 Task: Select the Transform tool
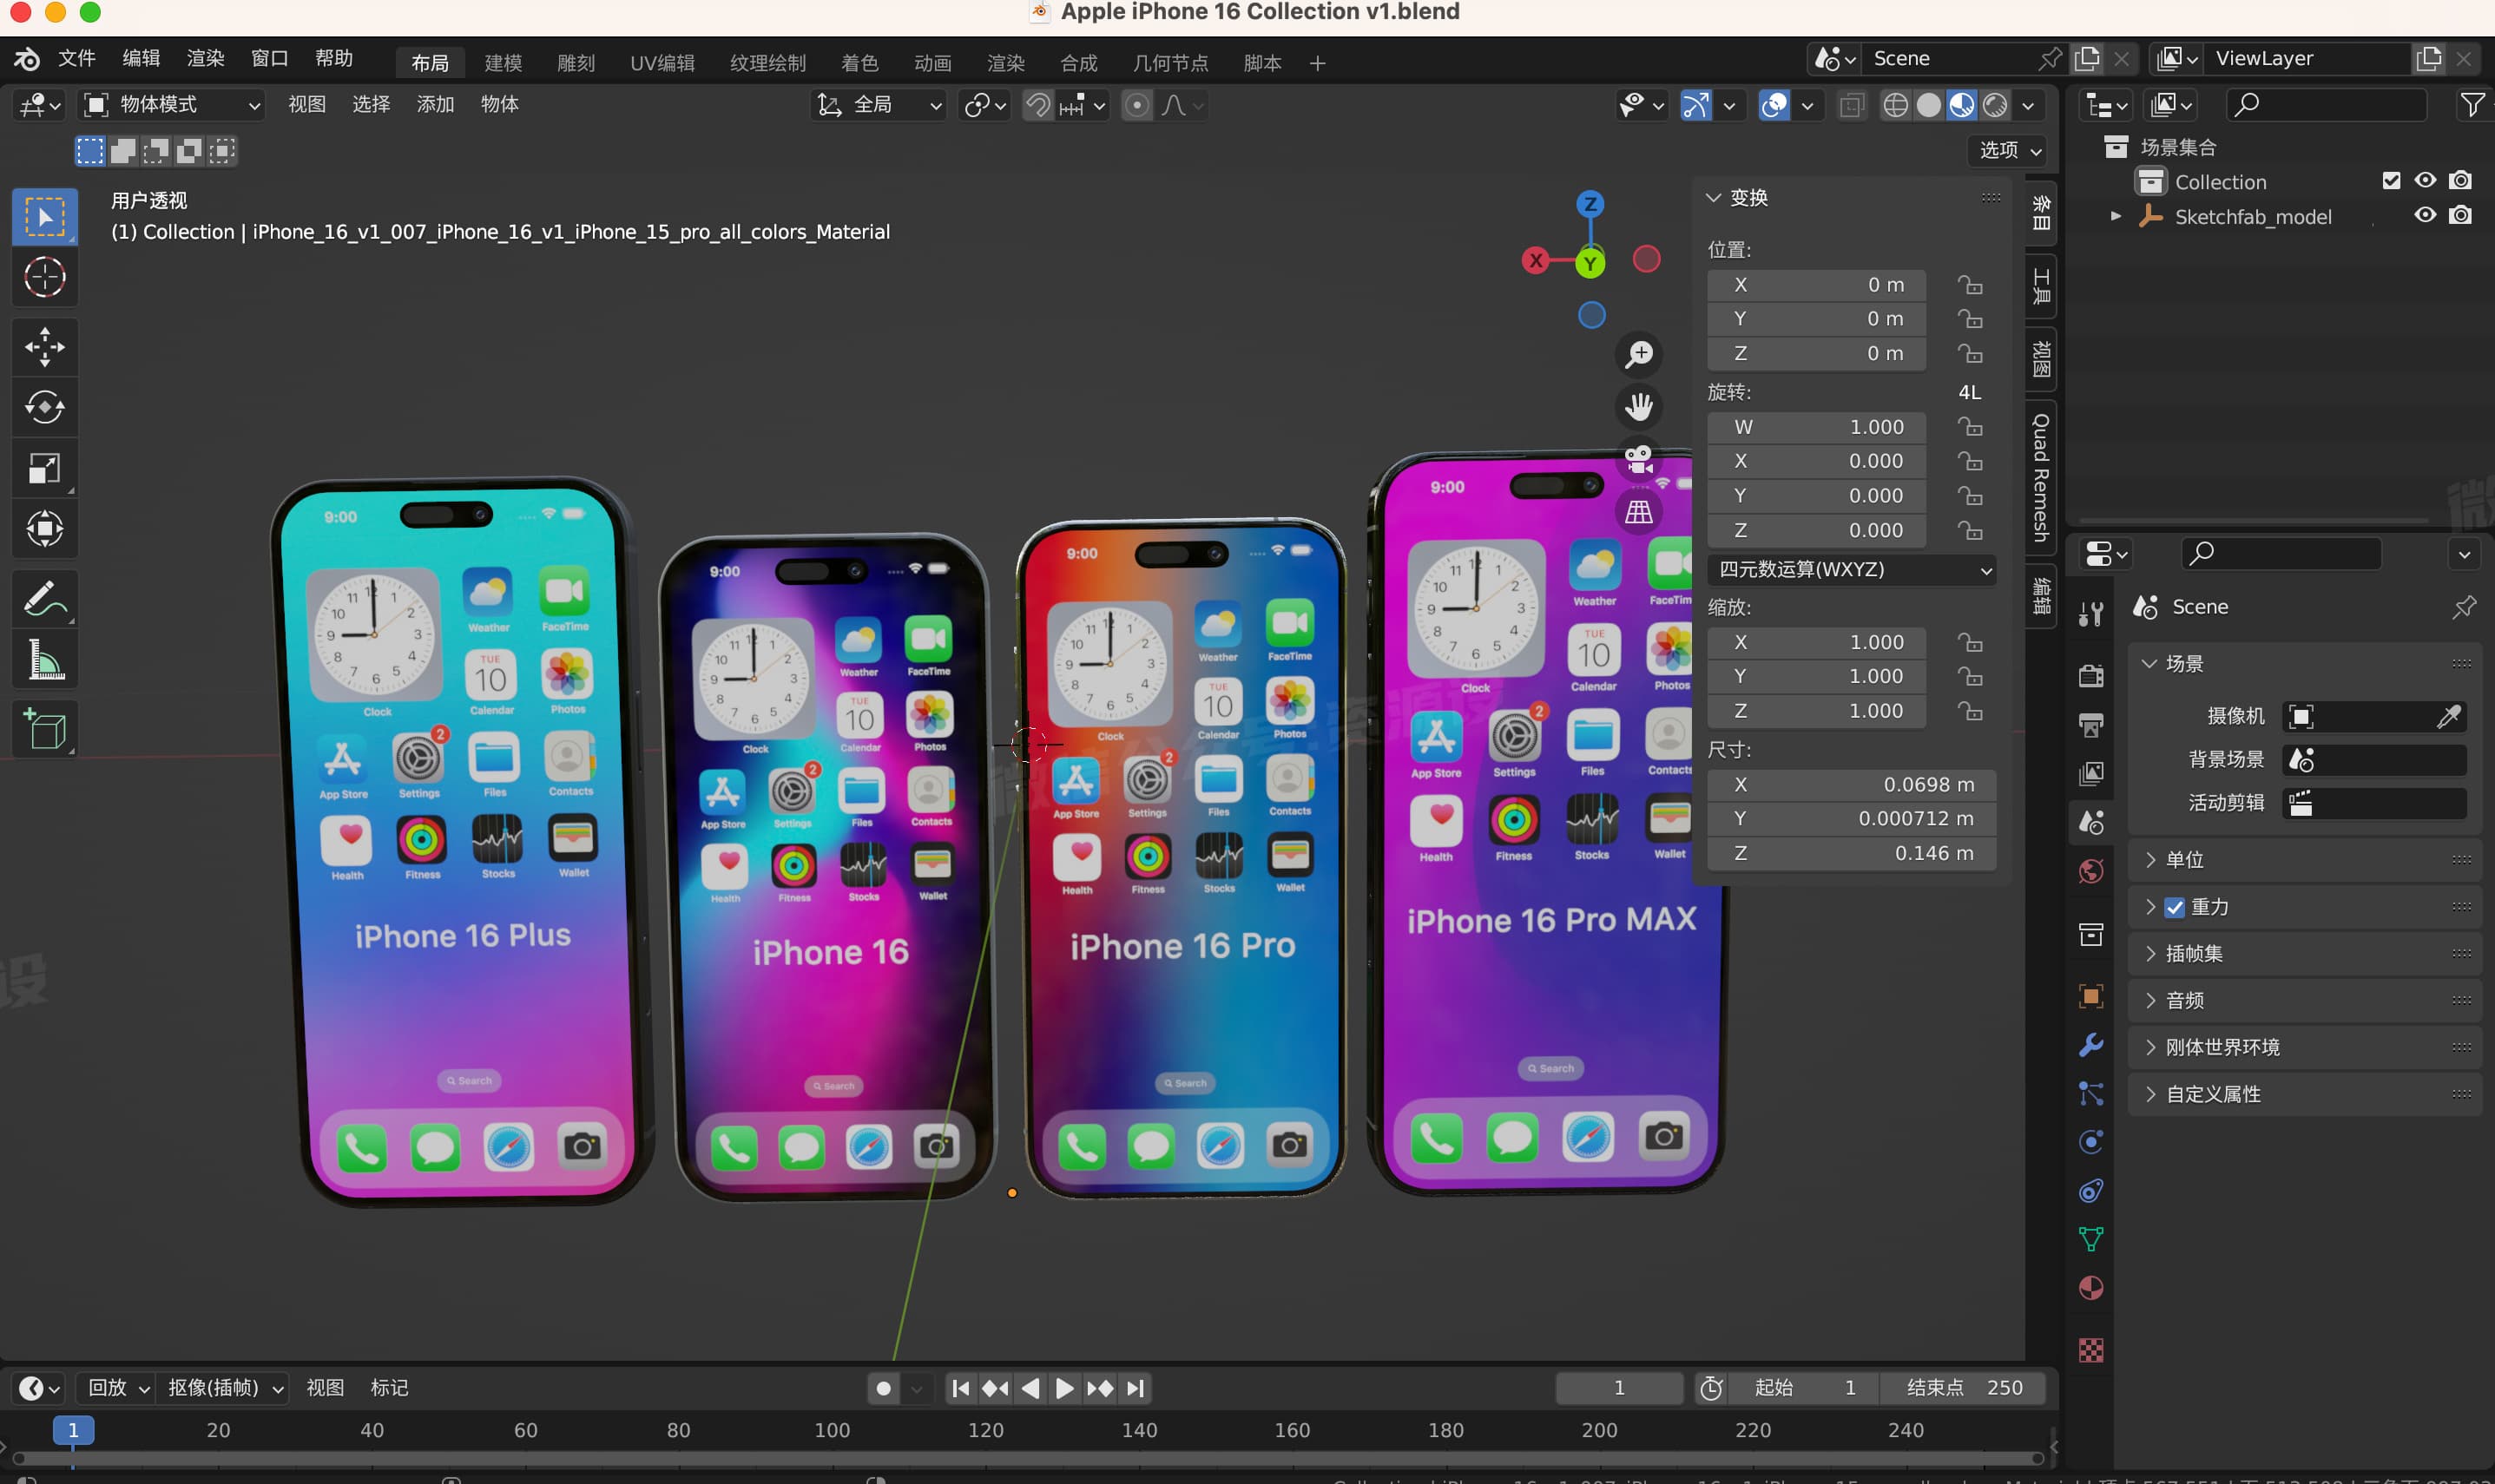pos(45,528)
